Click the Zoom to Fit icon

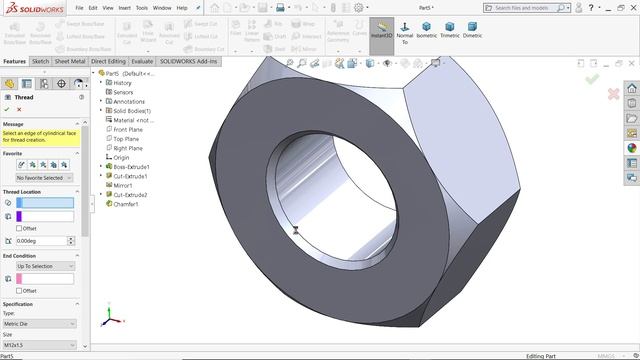(x=289, y=63)
